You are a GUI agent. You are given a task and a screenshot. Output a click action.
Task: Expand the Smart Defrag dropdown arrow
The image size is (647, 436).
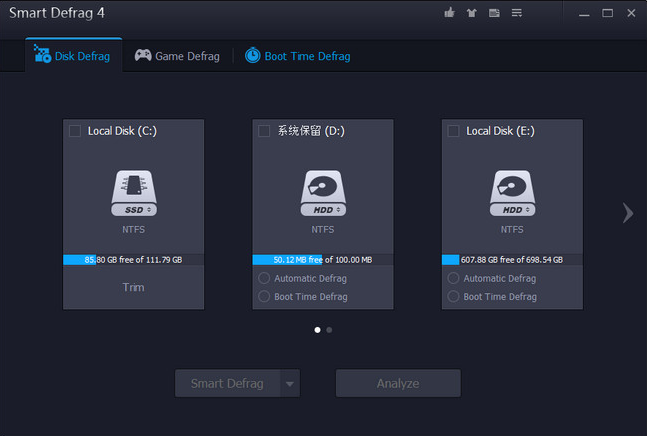click(290, 384)
